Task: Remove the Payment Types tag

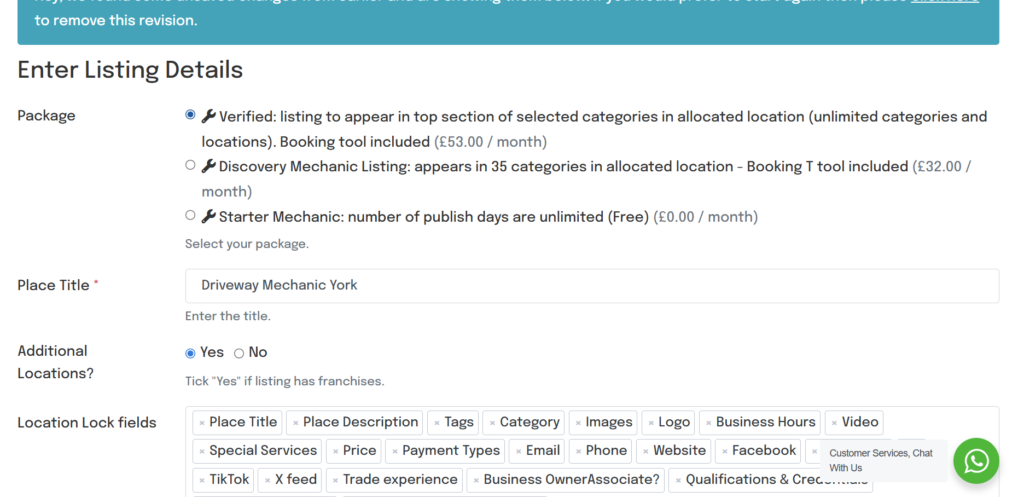Action: [x=394, y=451]
